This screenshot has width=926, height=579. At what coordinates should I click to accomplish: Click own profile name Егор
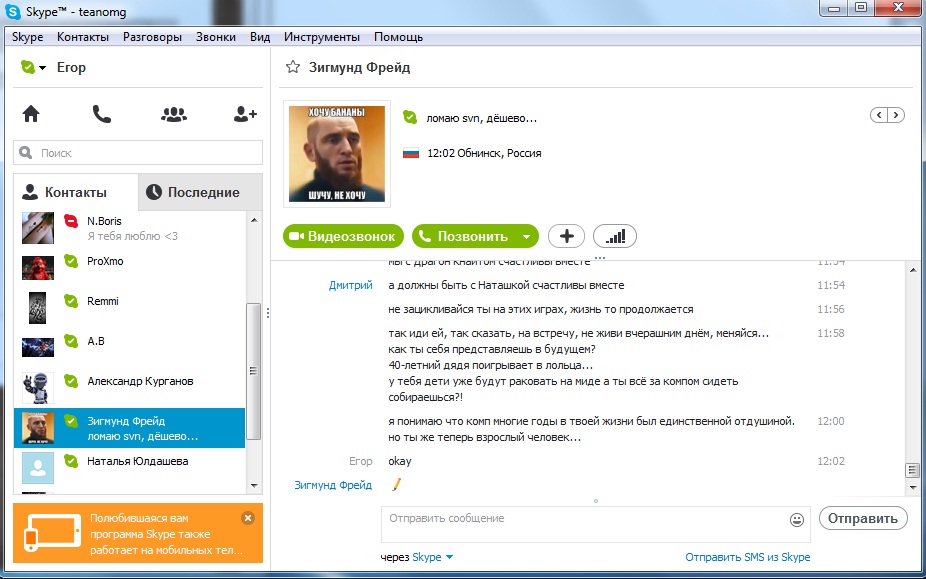[x=71, y=67]
